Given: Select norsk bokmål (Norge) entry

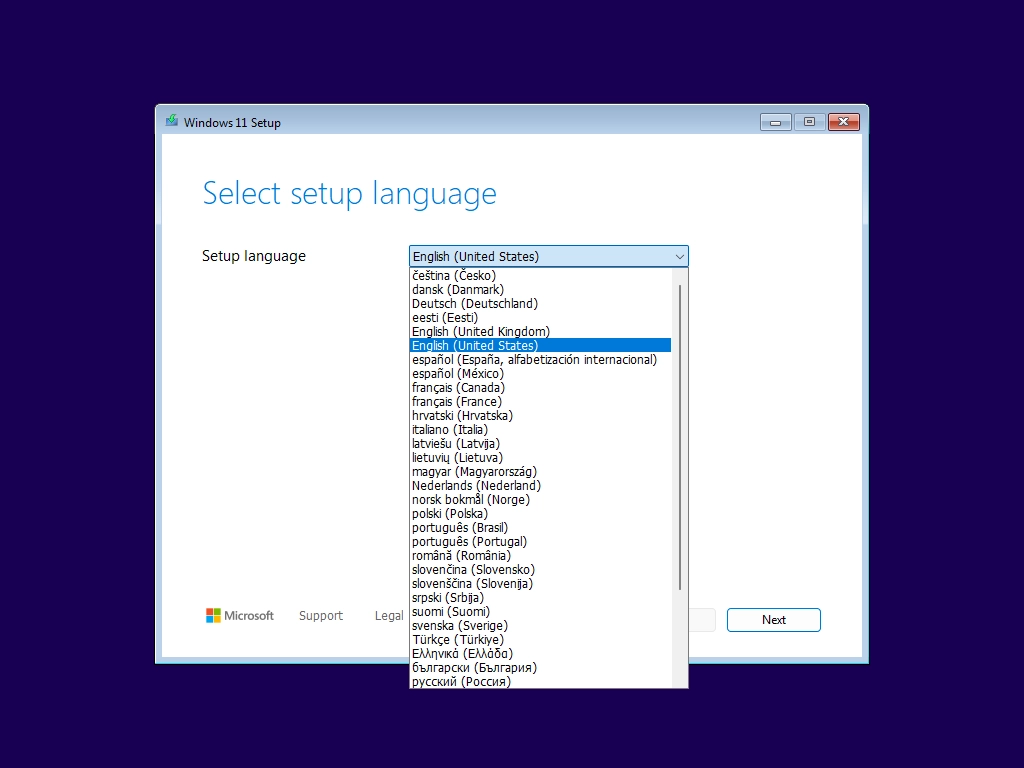Looking at the screenshot, I should click(x=540, y=500).
